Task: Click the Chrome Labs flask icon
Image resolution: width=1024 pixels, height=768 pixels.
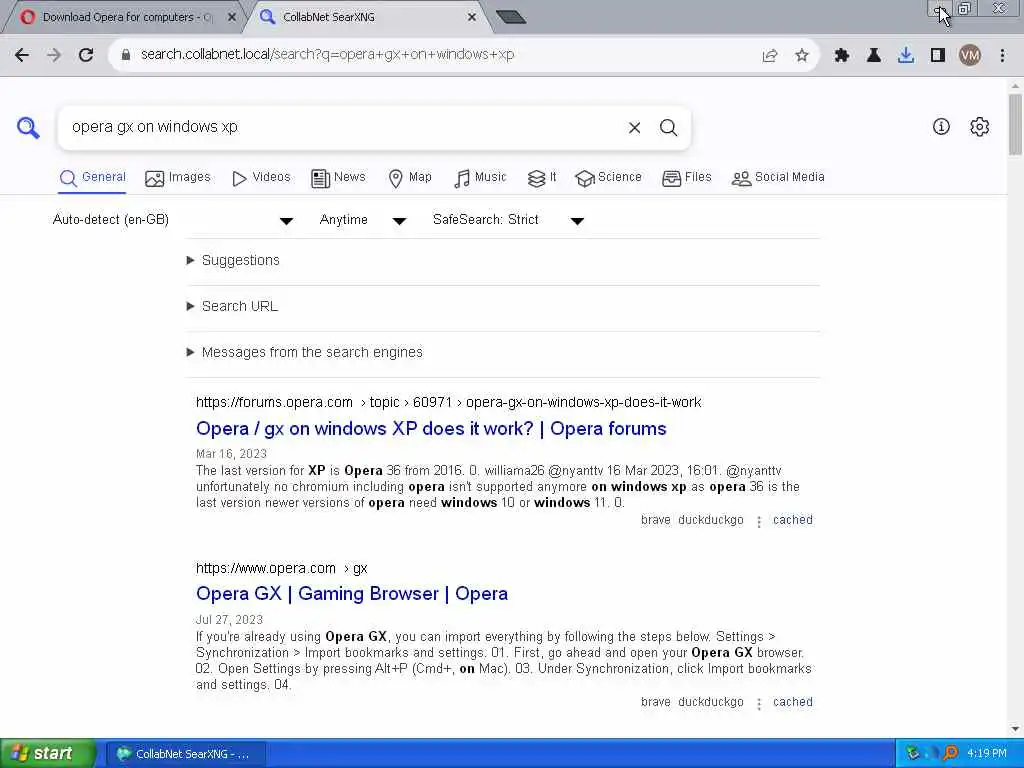Action: click(x=874, y=56)
